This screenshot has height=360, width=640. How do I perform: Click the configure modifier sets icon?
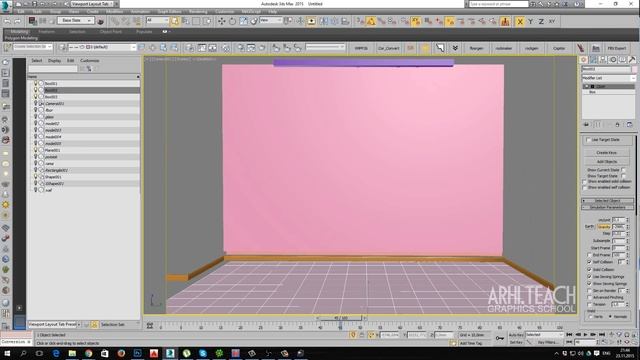tap(629, 124)
